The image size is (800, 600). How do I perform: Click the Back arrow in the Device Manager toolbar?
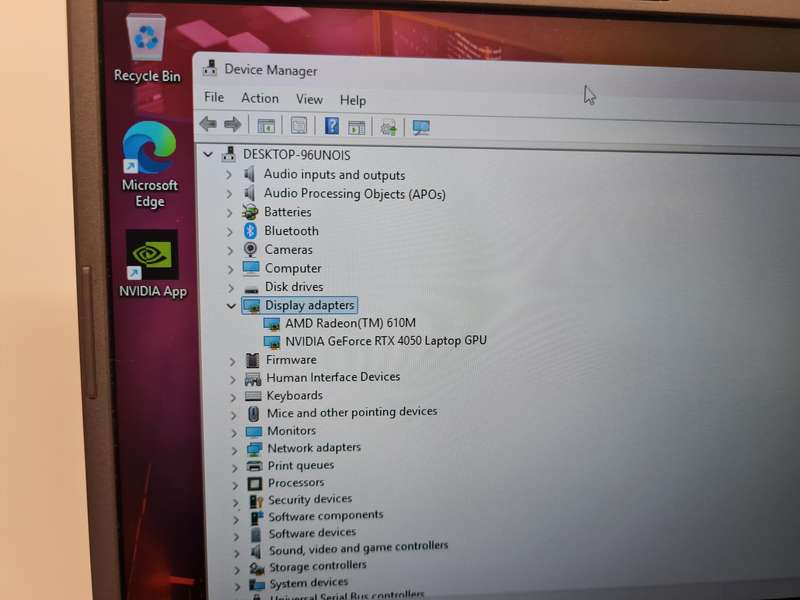pos(208,123)
